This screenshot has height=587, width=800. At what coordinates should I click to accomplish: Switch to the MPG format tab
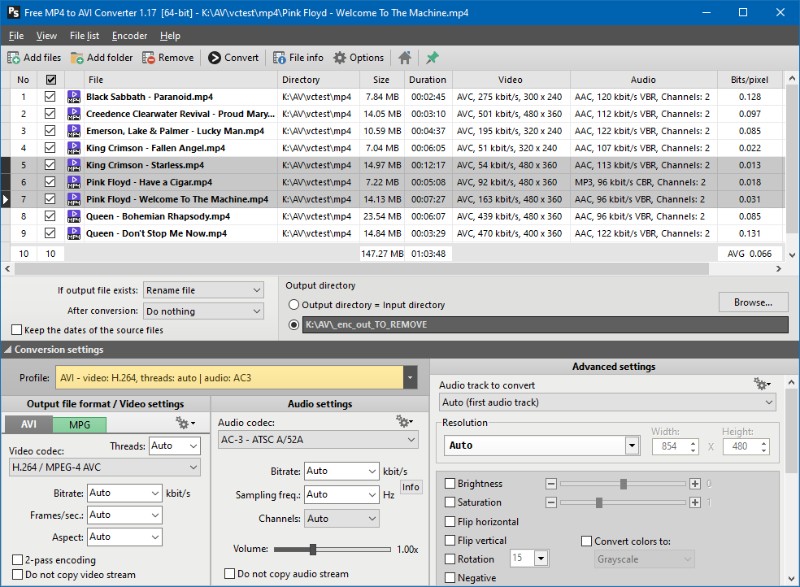[79, 425]
